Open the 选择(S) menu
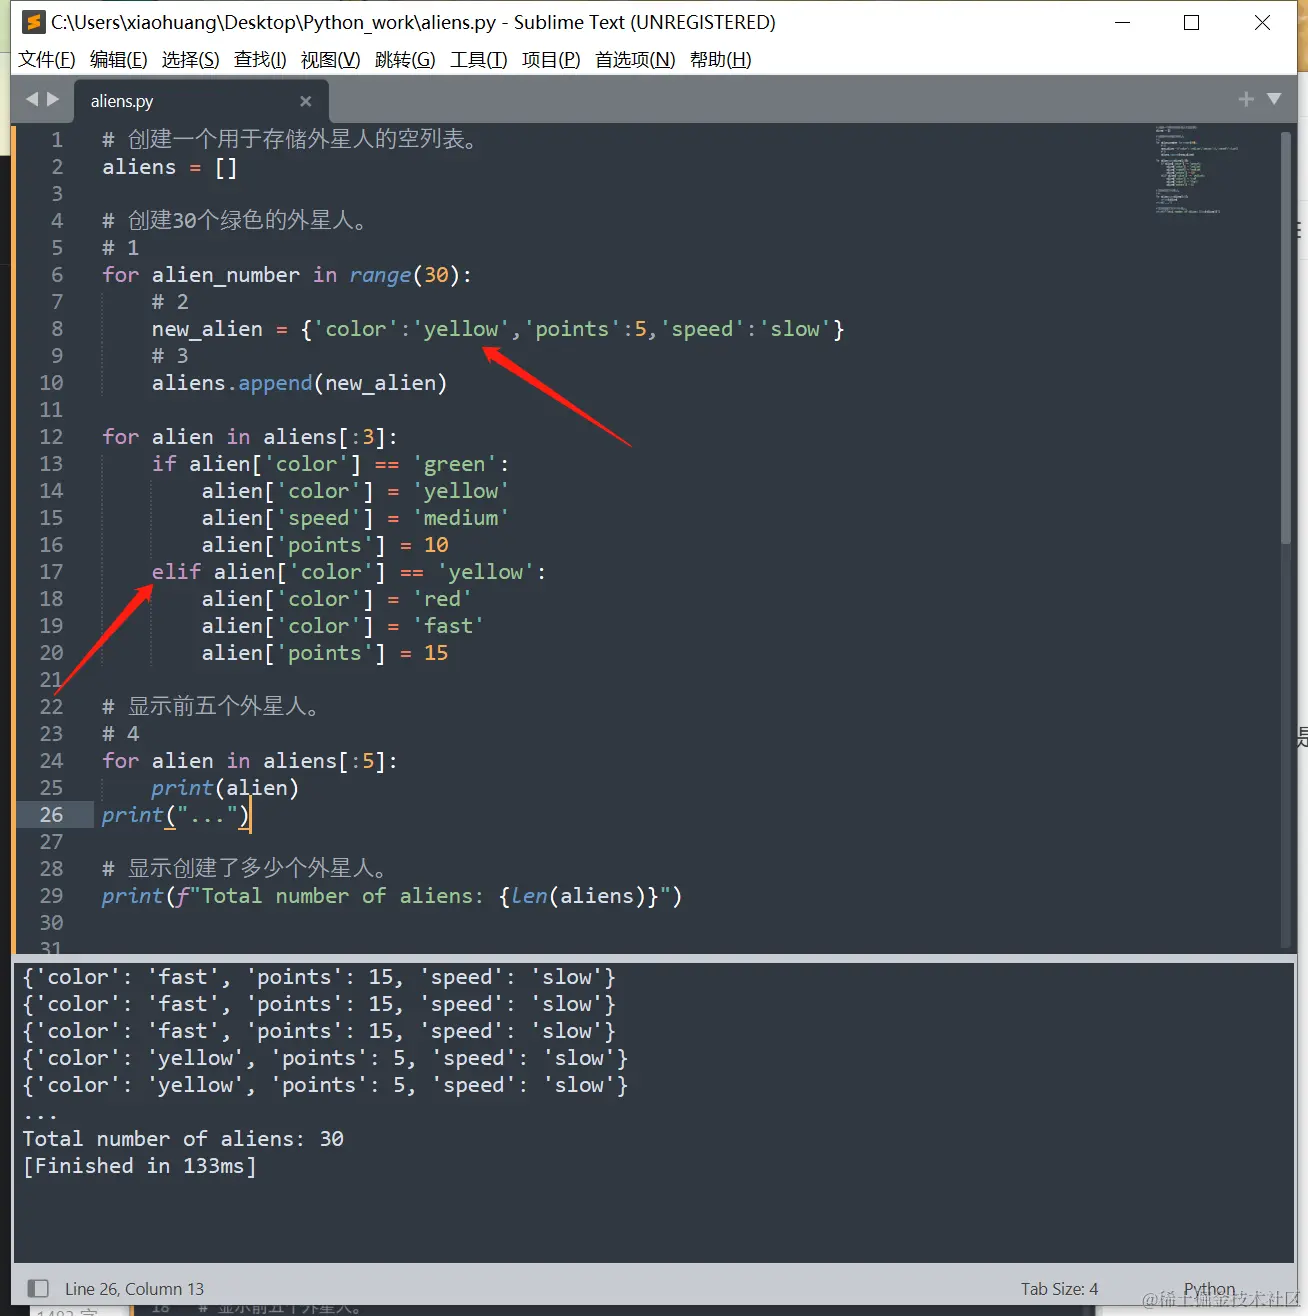 (191, 60)
